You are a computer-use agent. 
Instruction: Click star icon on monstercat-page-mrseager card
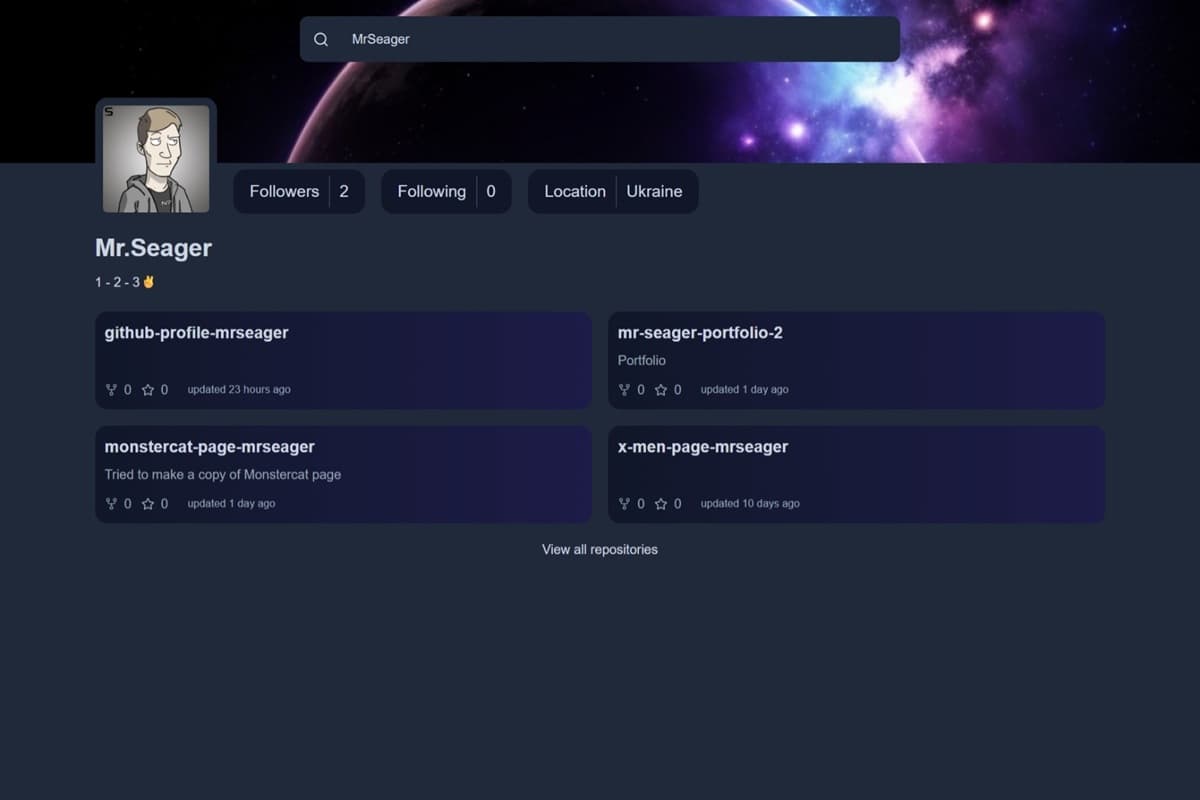click(x=148, y=503)
